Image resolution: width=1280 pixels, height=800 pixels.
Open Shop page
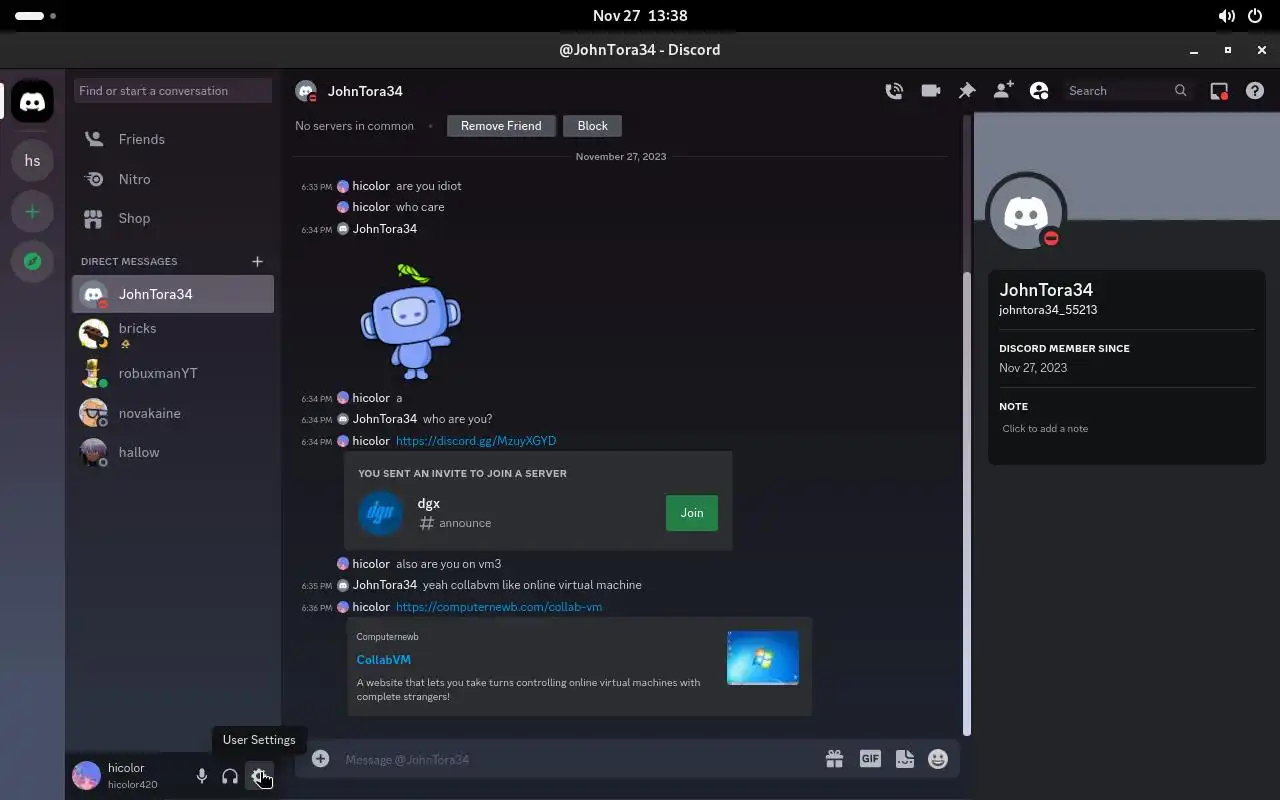[173, 218]
